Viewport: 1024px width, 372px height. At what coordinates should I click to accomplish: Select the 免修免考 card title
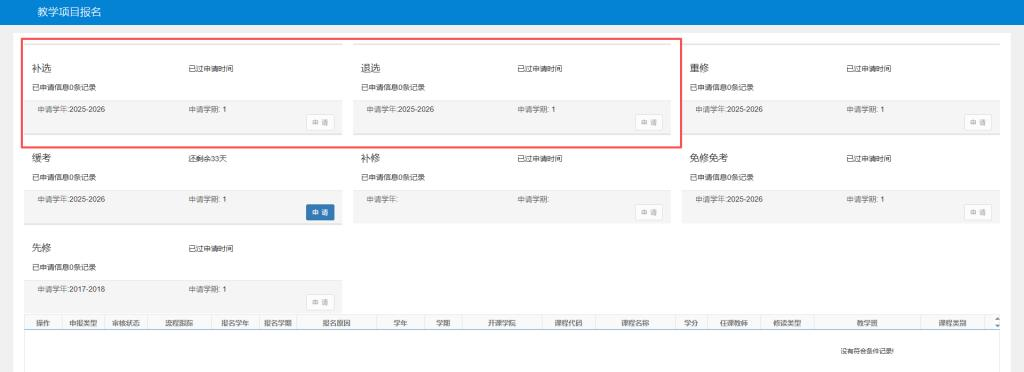709,158
